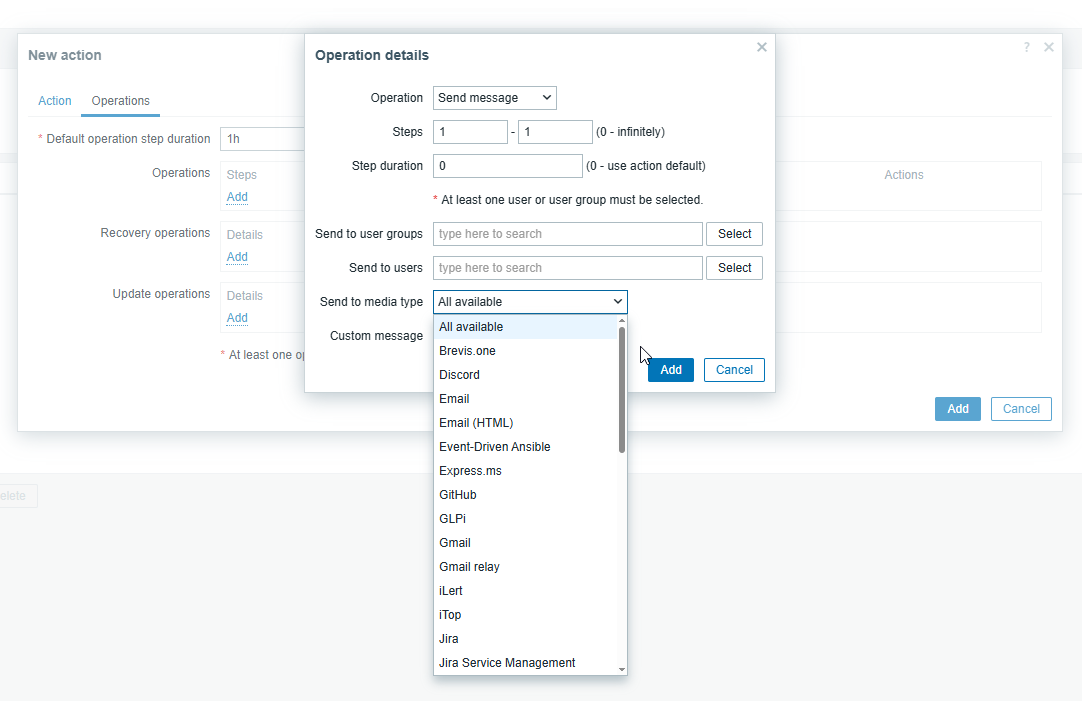Click the help question mark icon
The width and height of the screenshot is (1082, 701).
[x=1026, y=47]
